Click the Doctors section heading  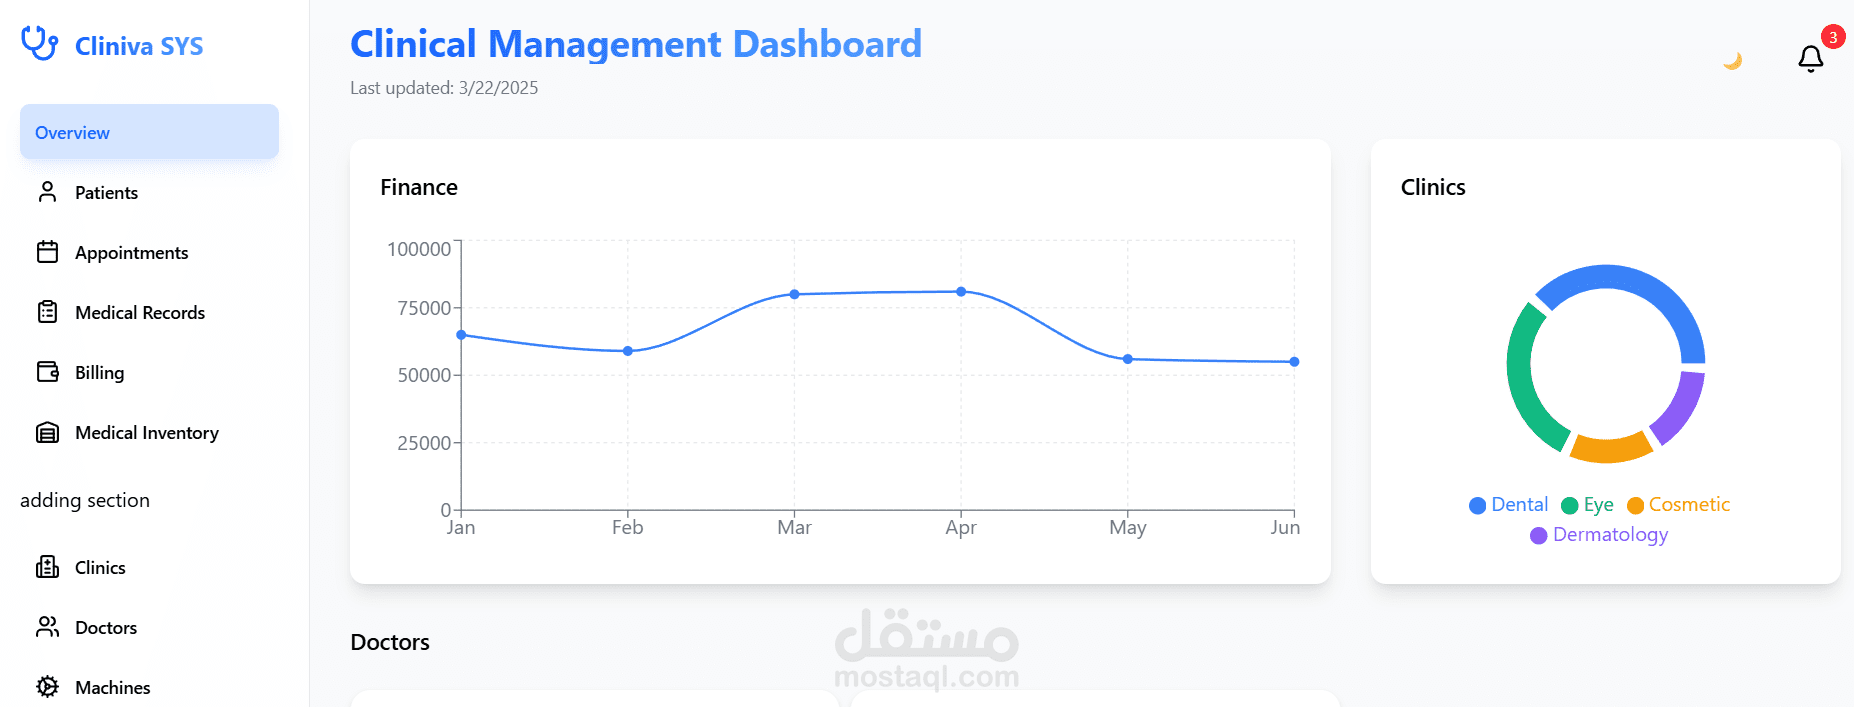[x=390, y=642]
